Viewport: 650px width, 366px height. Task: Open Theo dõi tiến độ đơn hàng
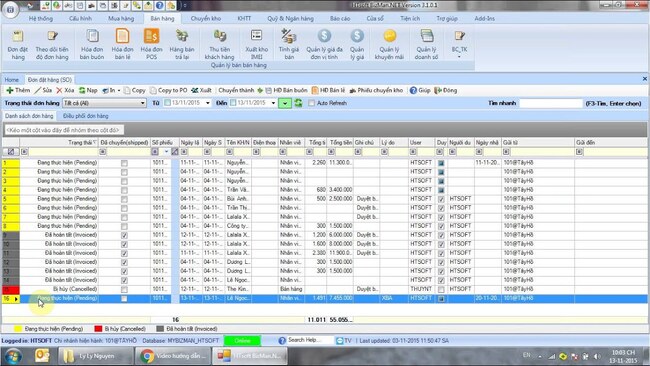pos(52,44)
